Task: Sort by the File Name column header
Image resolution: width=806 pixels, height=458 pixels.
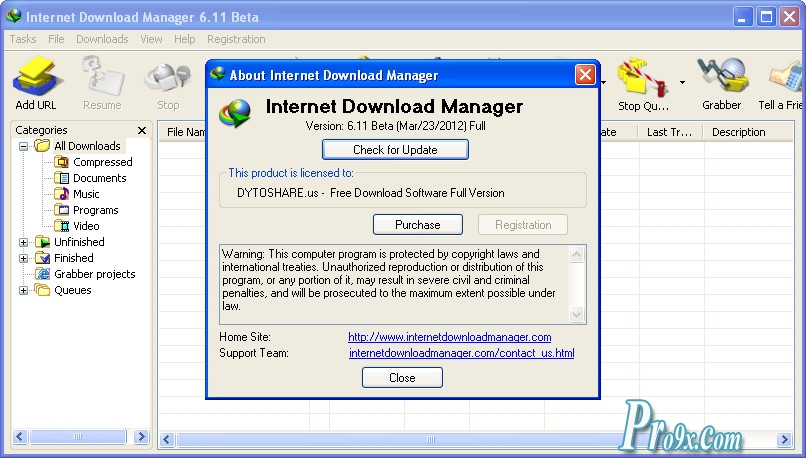Action: pos(184,132)
